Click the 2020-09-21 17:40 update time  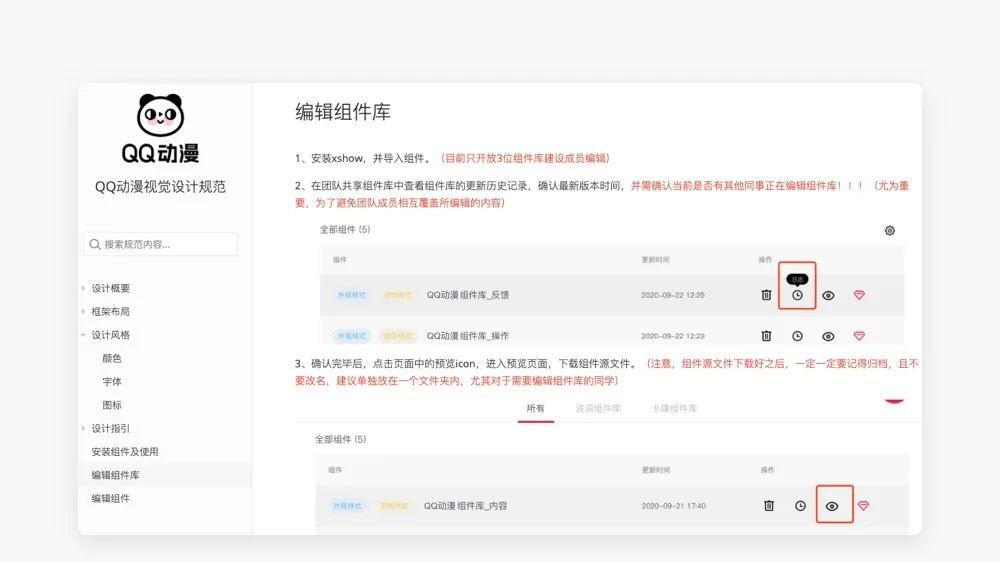[x=673, y=505]
